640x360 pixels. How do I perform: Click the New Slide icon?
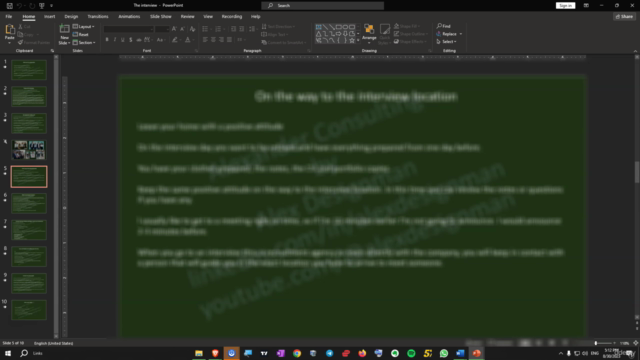[x=64, y=29]
